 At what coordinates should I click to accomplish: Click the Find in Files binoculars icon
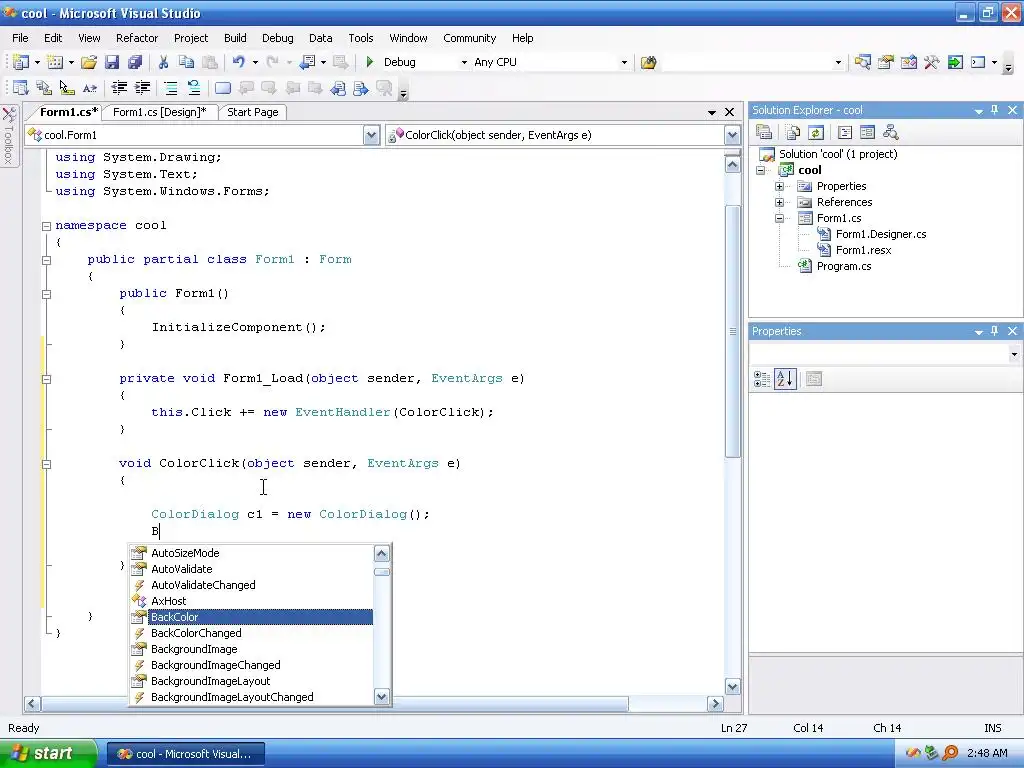click(x=648, y=62)
